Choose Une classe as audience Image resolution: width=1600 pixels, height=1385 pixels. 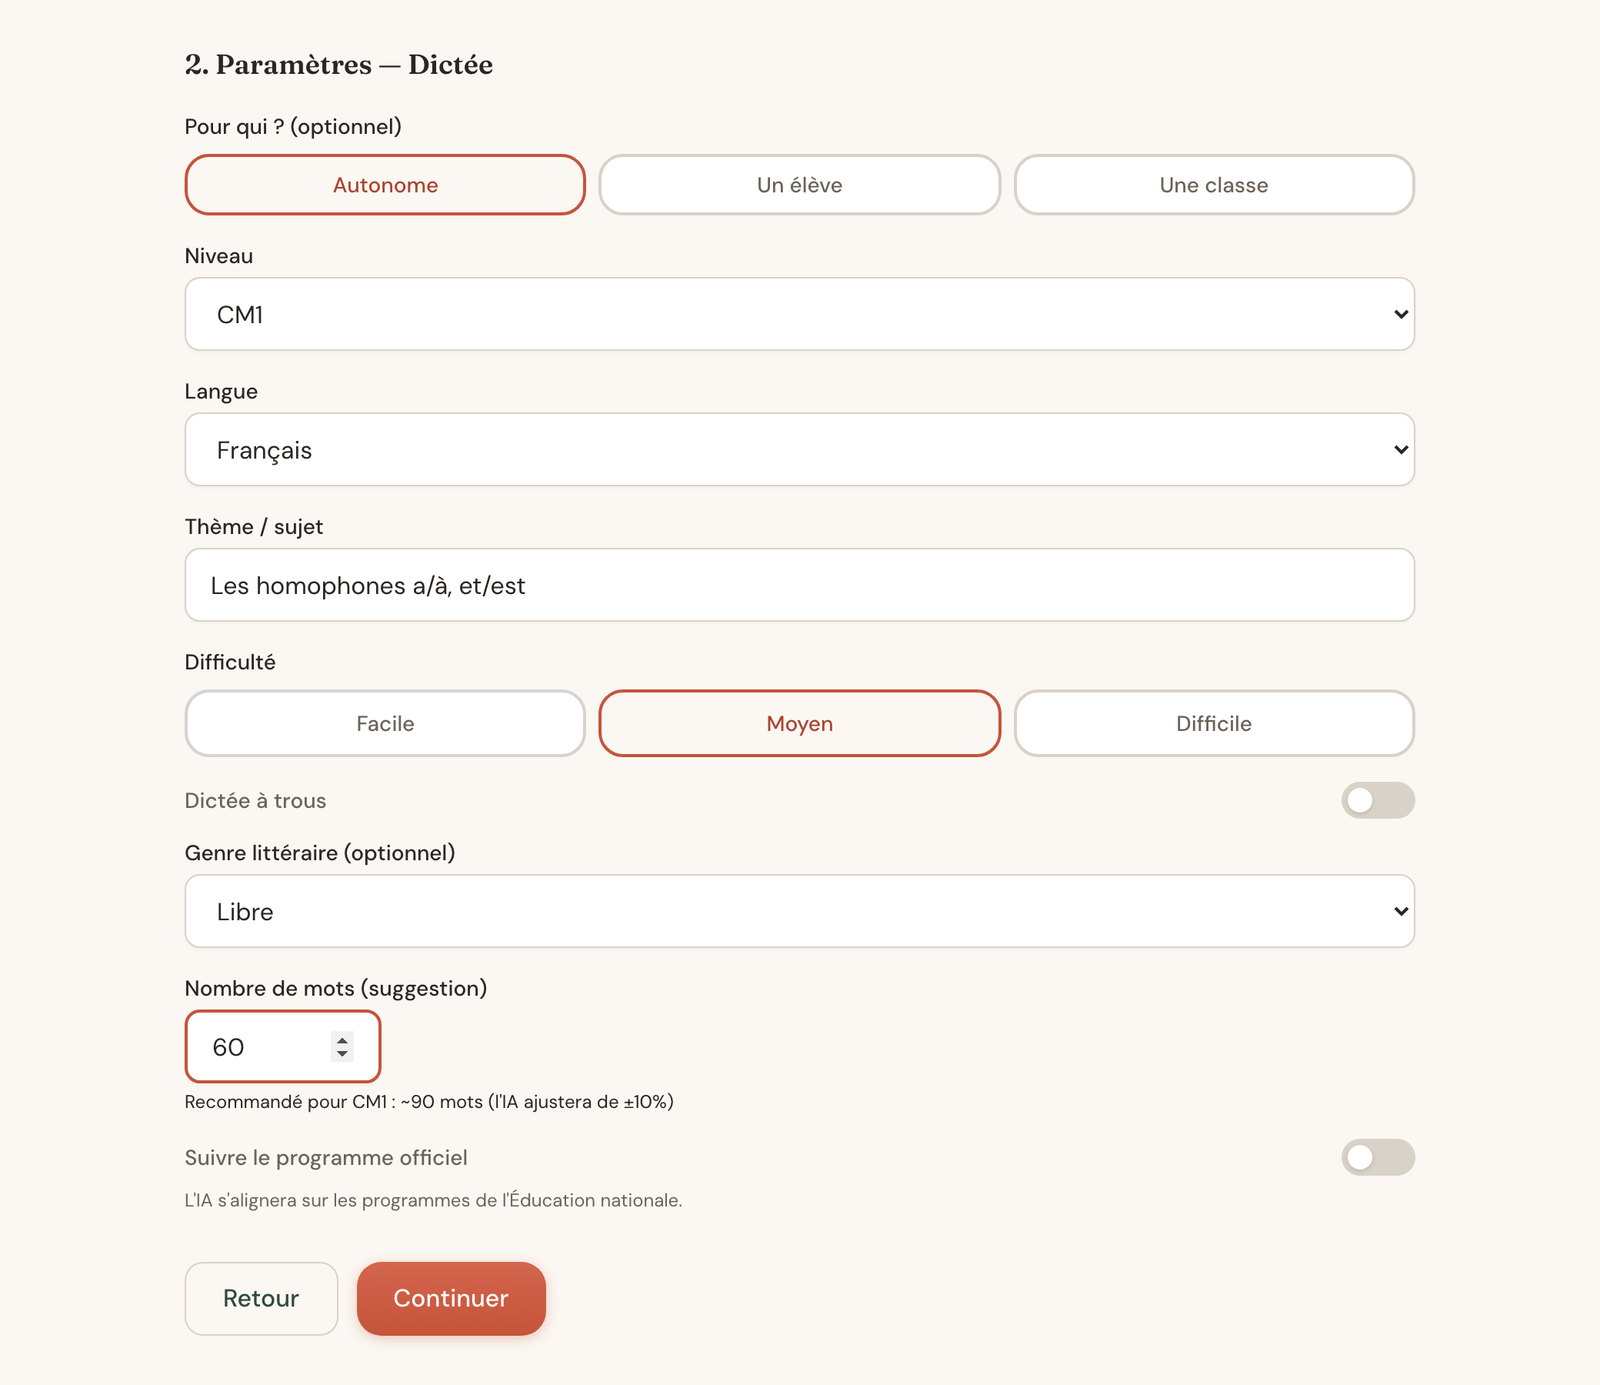pyautogui.click(x=1214, y=185)
